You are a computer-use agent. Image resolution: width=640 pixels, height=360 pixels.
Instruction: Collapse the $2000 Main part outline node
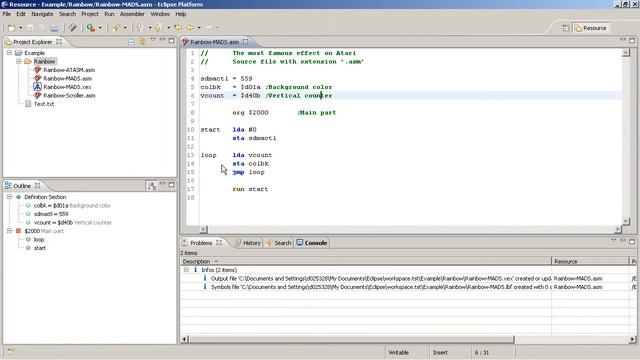click(x=9, y=231)
